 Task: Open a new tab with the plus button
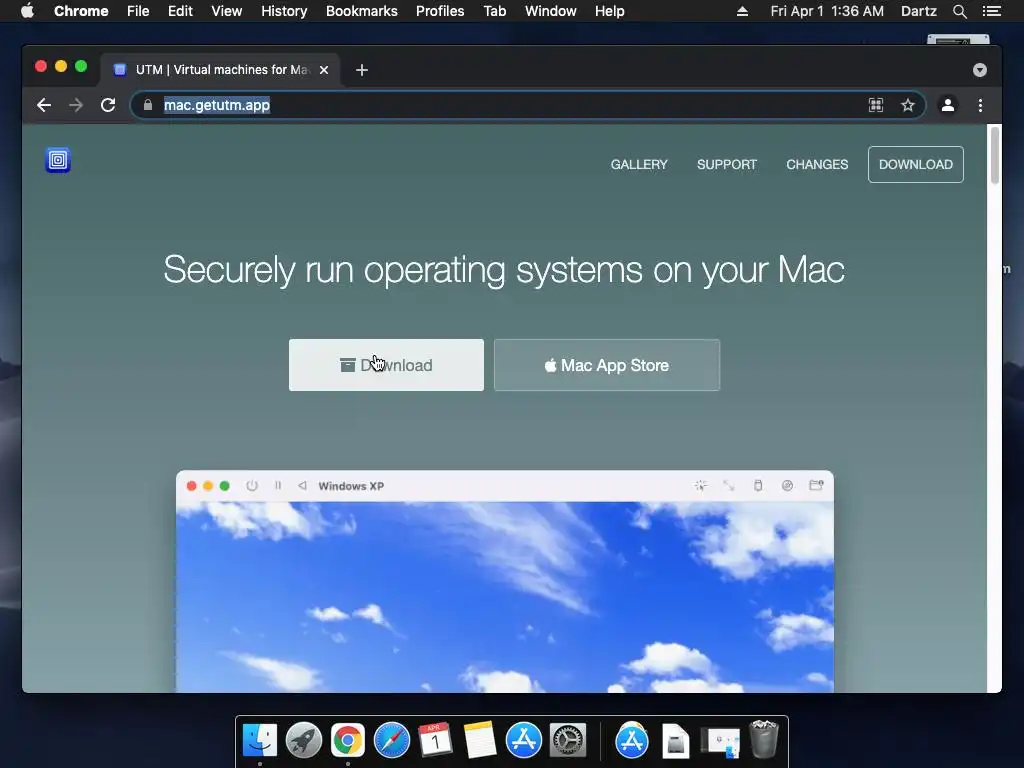point(362,70)
